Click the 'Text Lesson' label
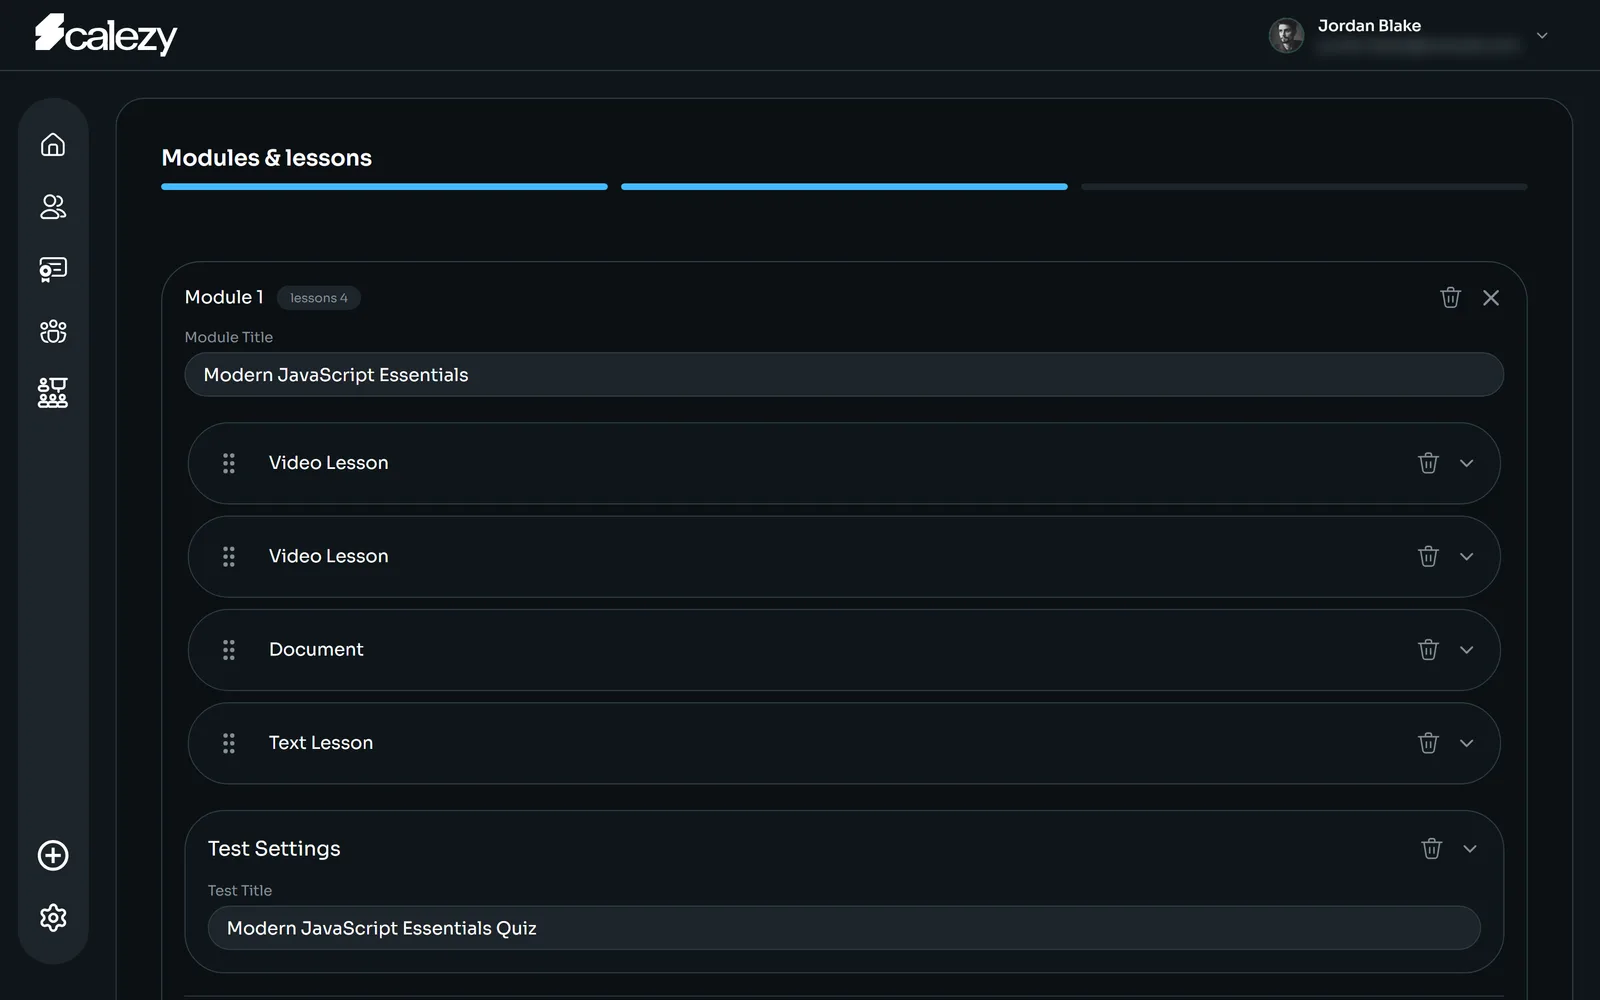The image size is (1600, 1000). click(321, 743)
